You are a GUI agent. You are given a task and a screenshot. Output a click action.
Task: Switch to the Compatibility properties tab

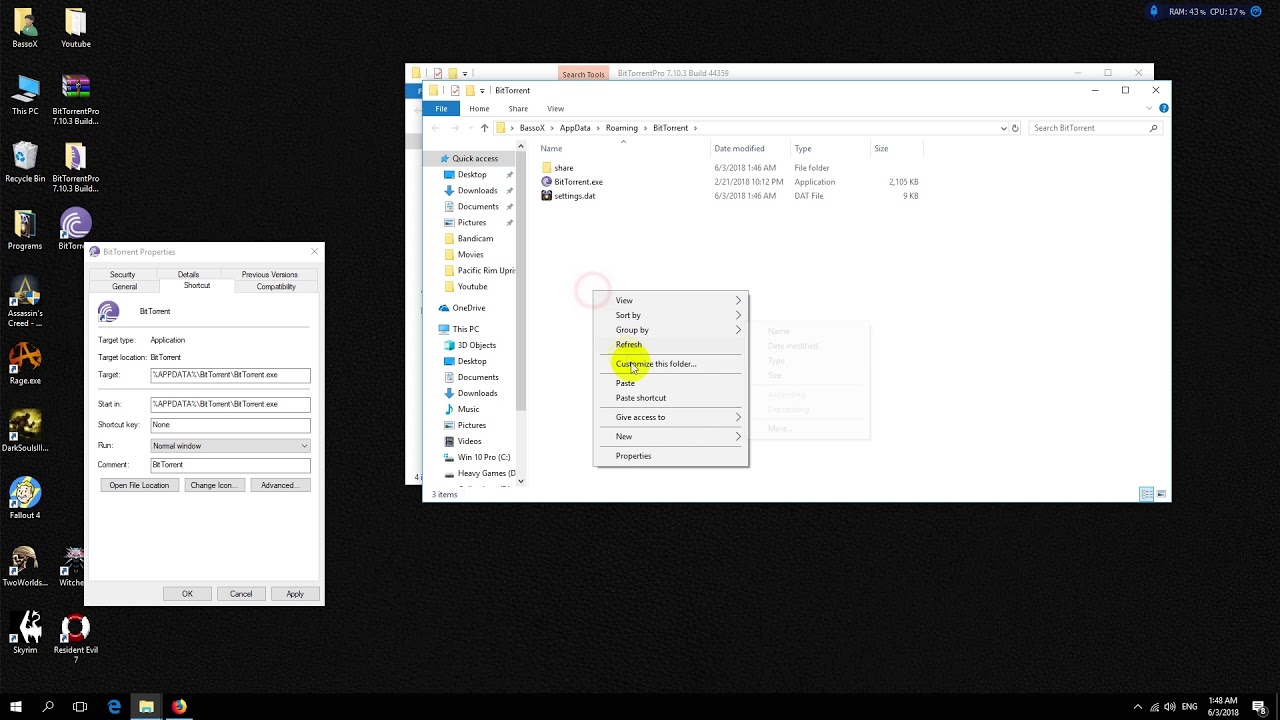coord(276,286)
